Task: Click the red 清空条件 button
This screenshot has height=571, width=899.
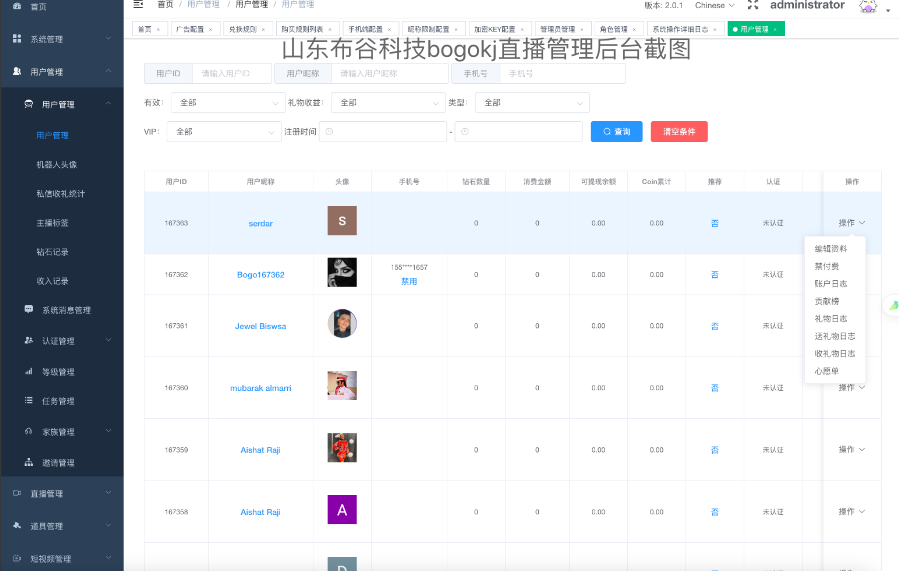Action: (x=679, y=132)
